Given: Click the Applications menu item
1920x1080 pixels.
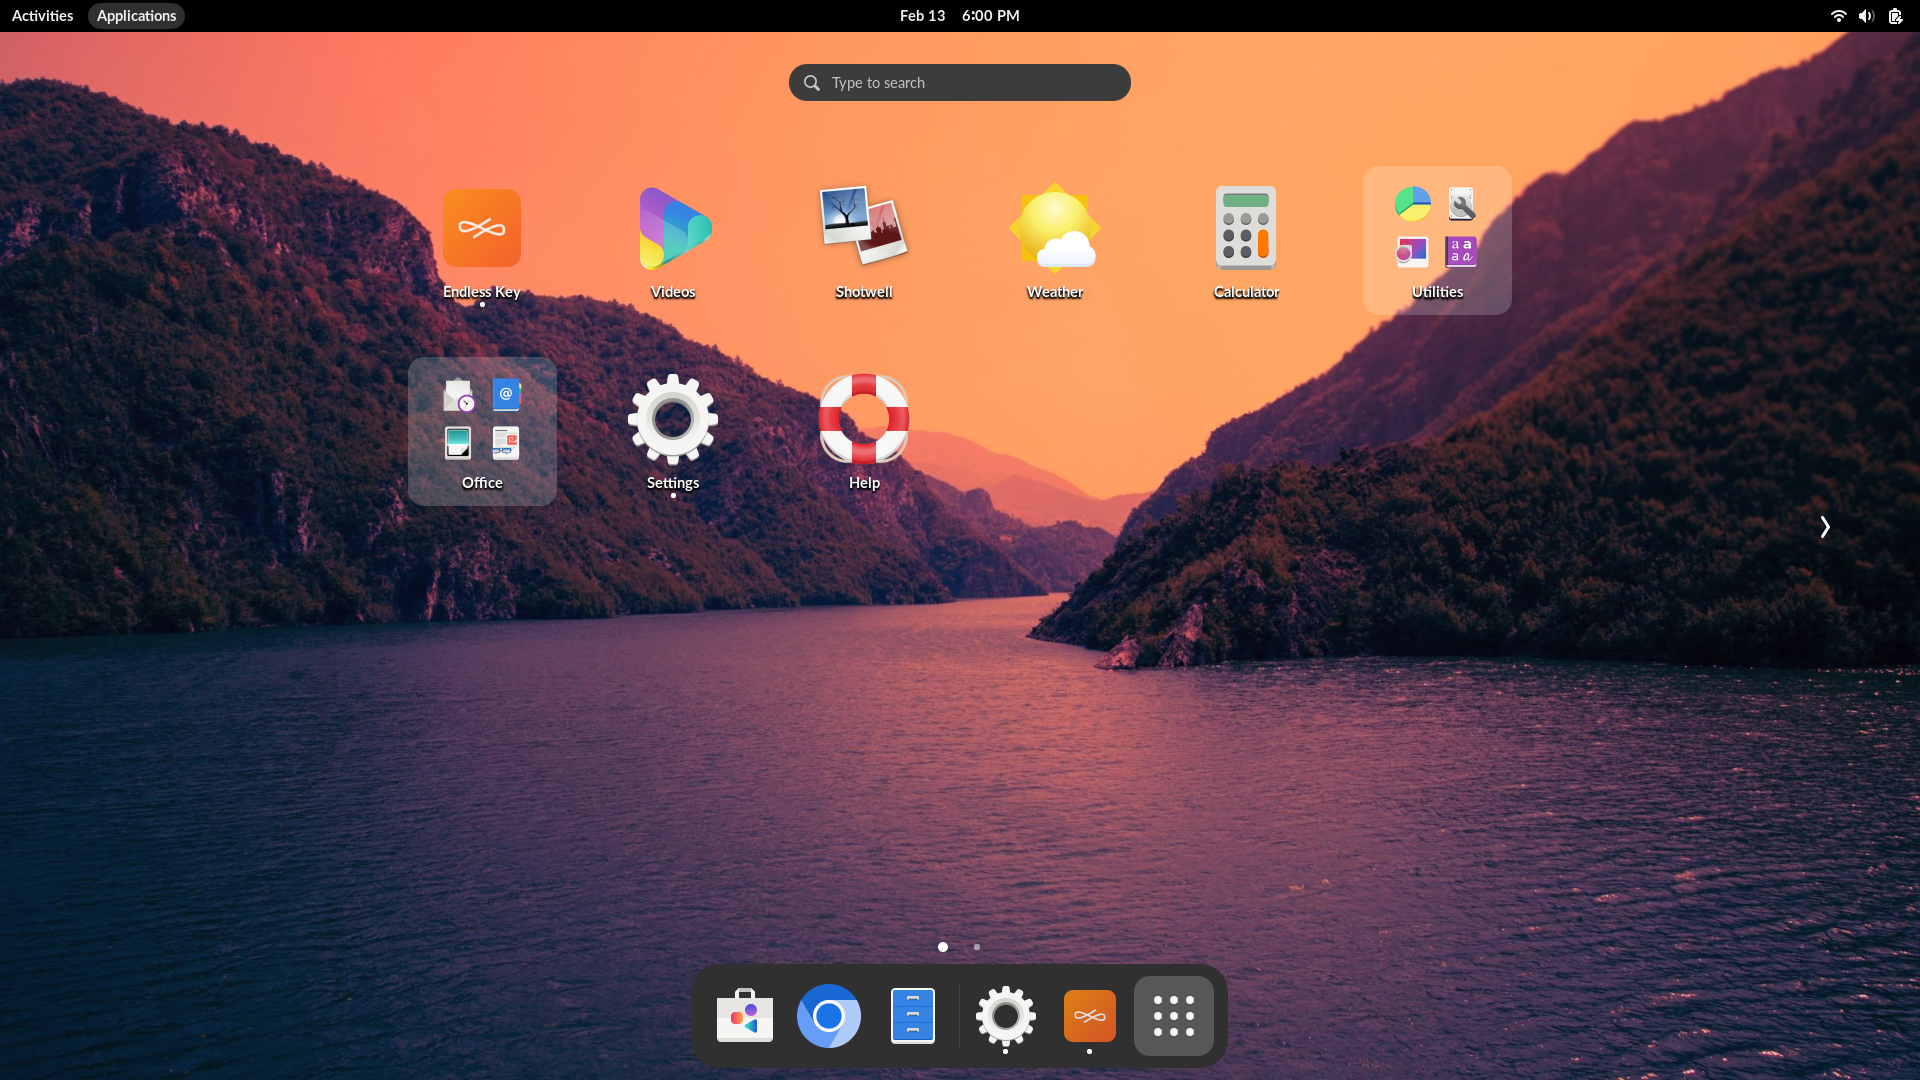Looking at the screenshot, I should pos(136,15).
